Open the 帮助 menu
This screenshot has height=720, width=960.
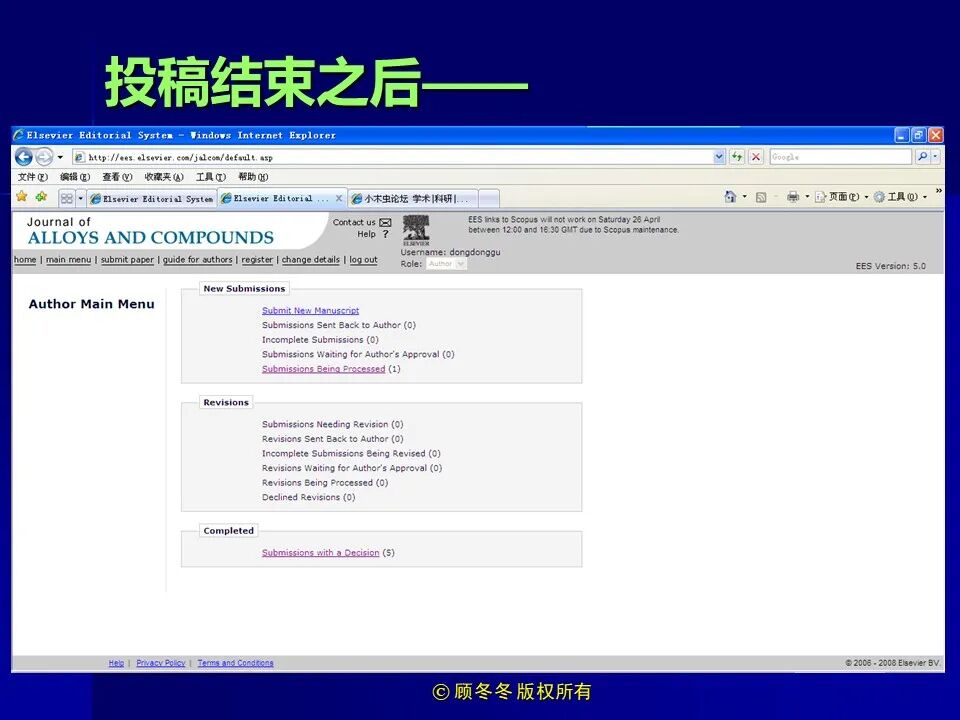click(x=253, y=177)
